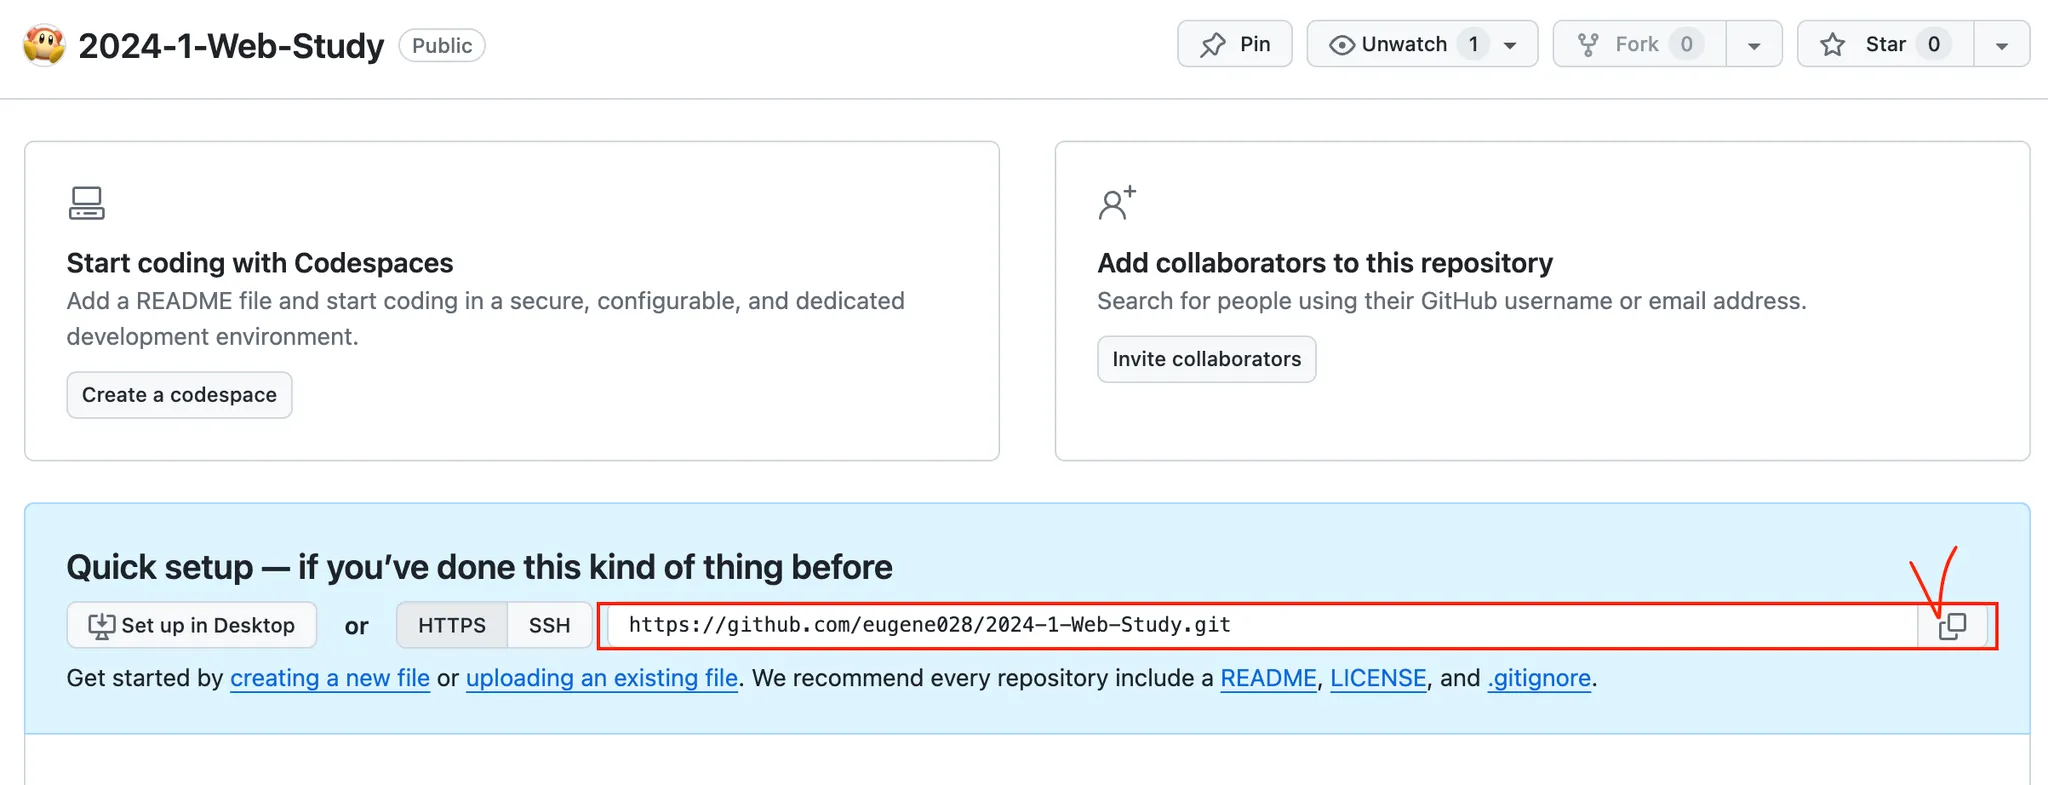Click Invite collaborators button
2048x785 pixels.
(1206, 359)
